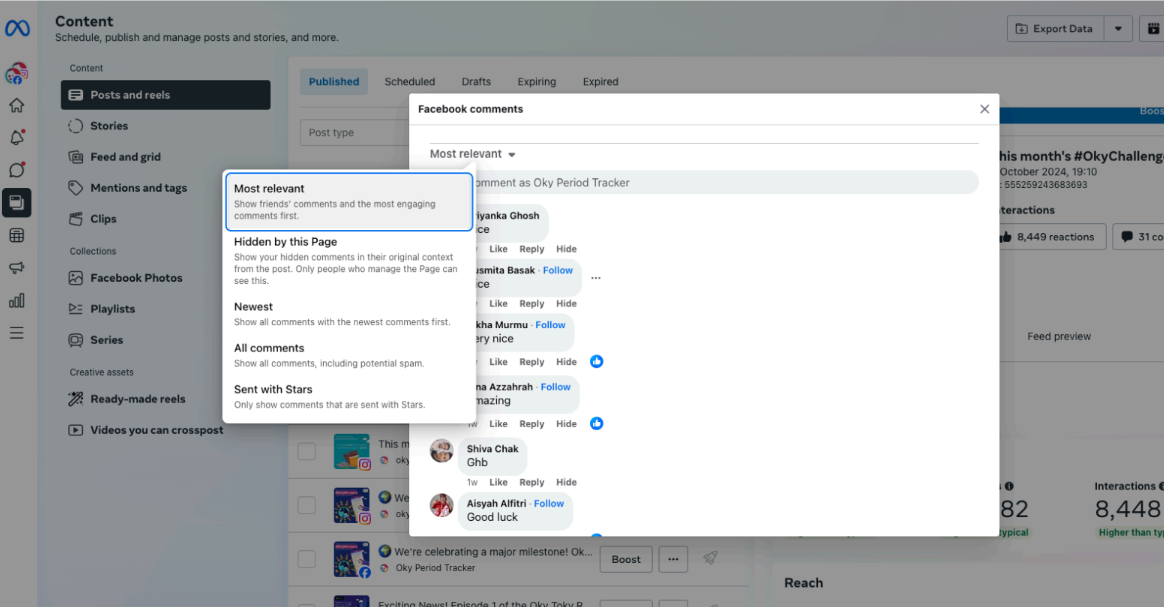Open the Export Data dropdown arrow
The image size is (1164, 607).
(1118, 29)
